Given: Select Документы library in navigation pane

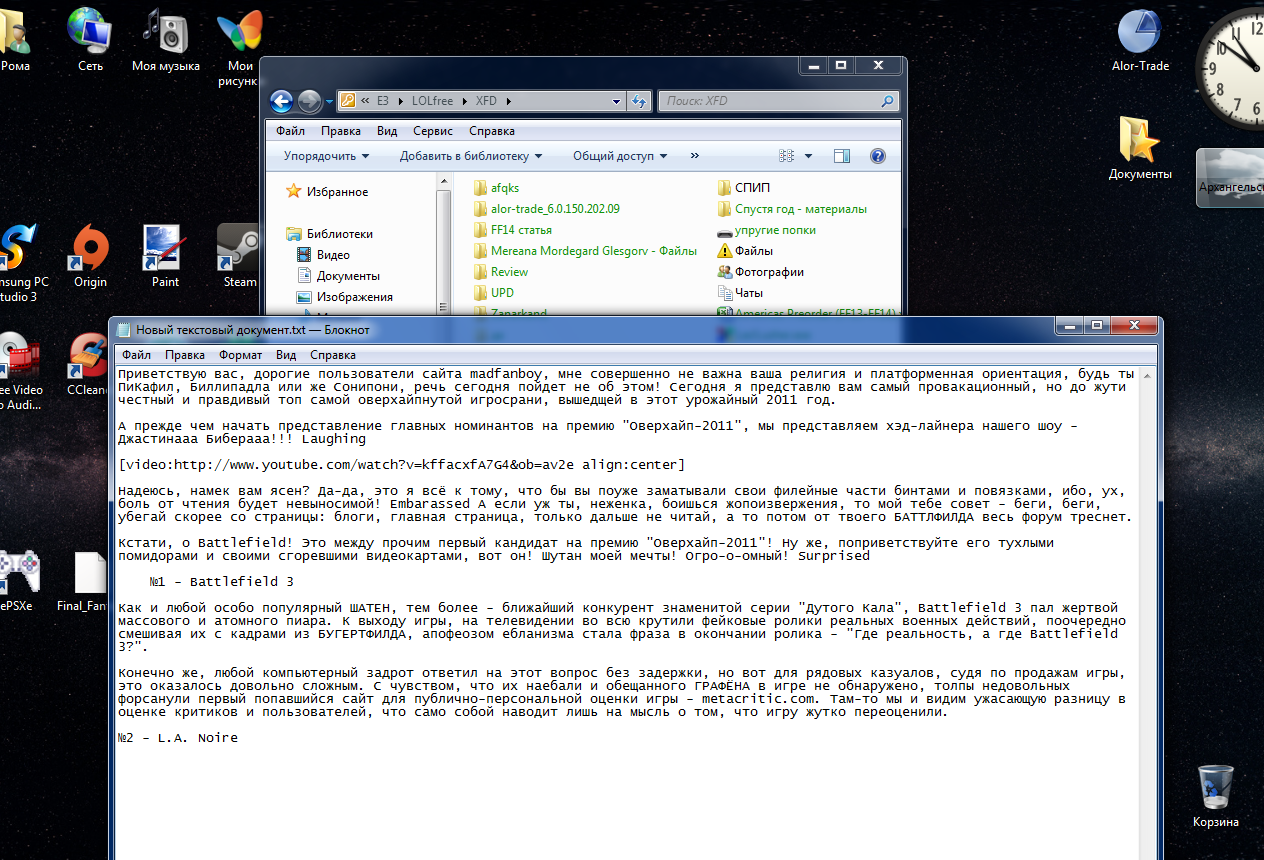Looking at the screenshot, I should pos(338,276).
